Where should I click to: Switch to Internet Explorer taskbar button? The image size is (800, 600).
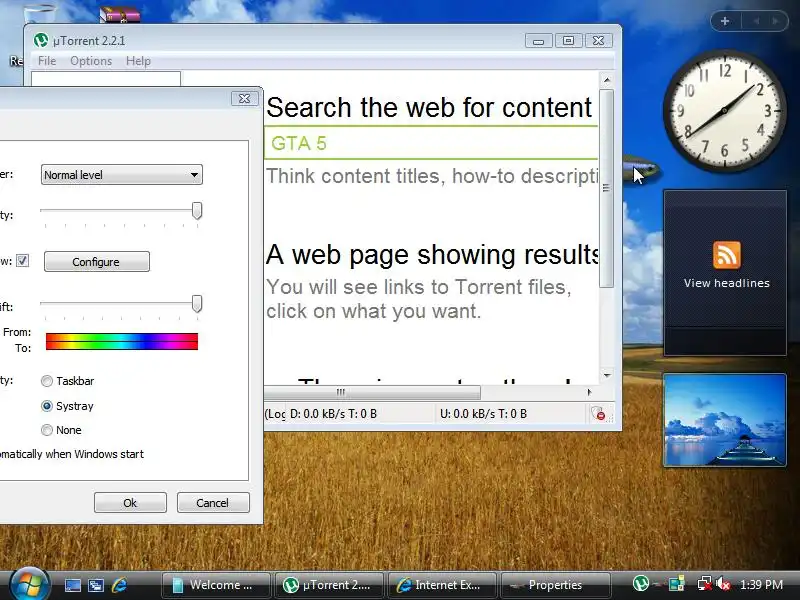coord(442,585)
